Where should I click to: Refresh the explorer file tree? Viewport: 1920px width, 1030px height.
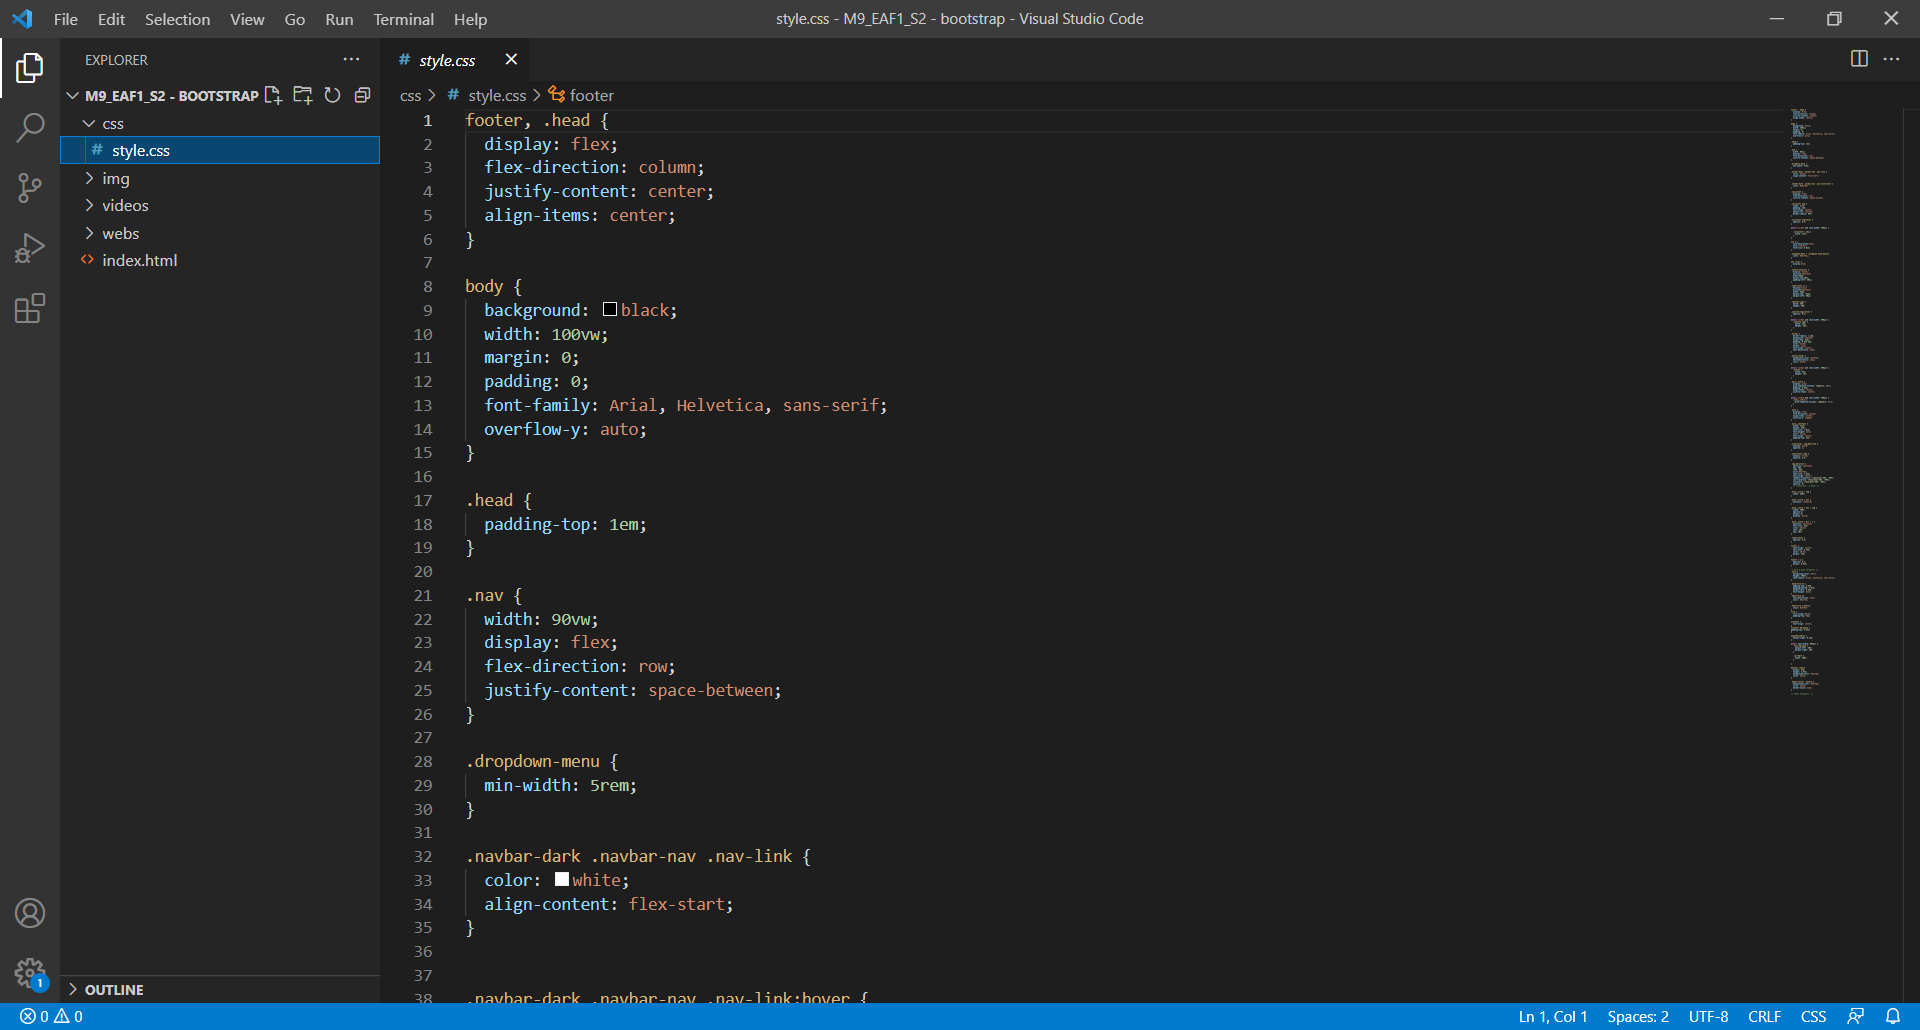pyautogui.click(x=333, y=95)
